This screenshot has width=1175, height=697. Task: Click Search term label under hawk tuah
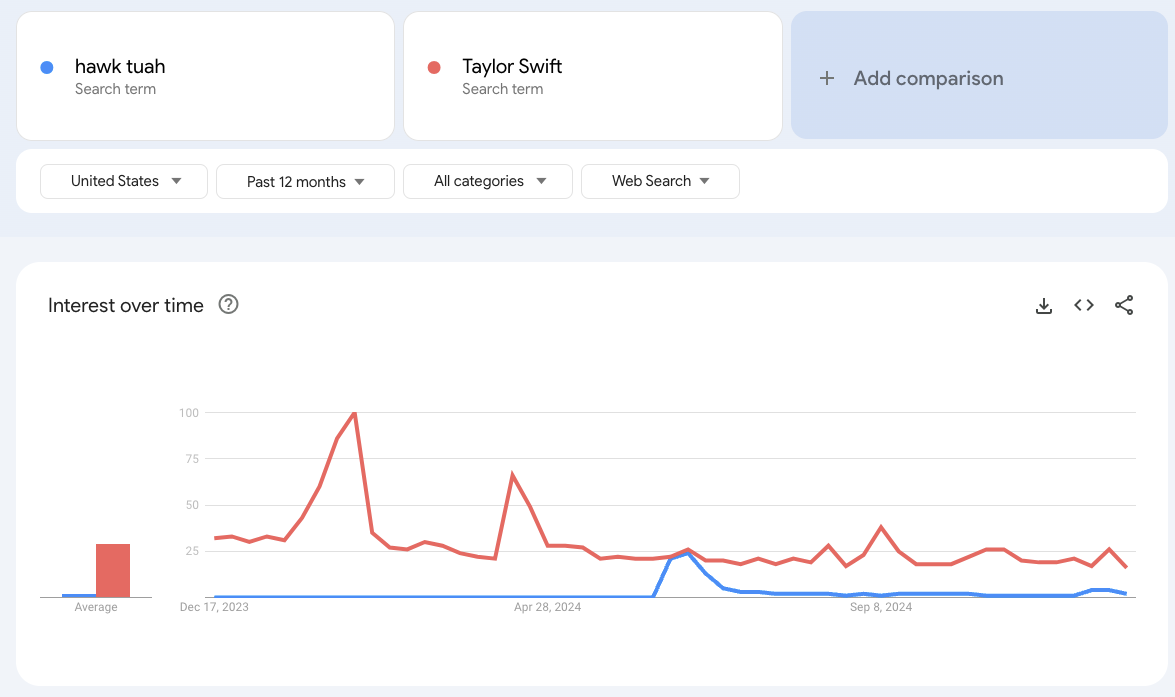tap(115, 89)
